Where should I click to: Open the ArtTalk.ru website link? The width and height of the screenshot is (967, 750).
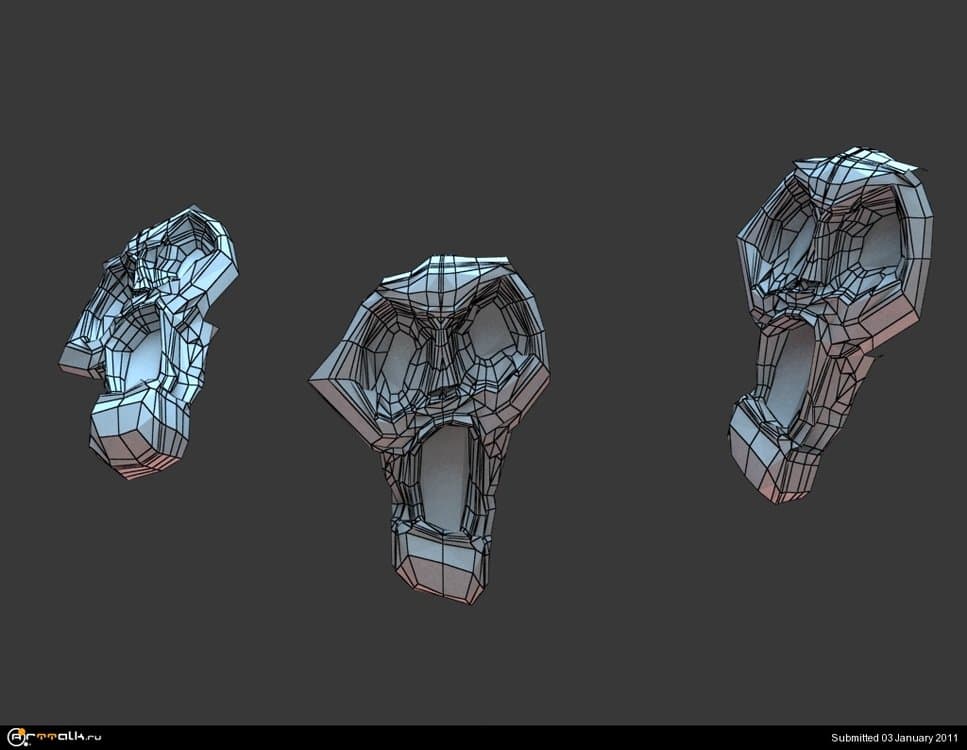(x=50, y=737)
